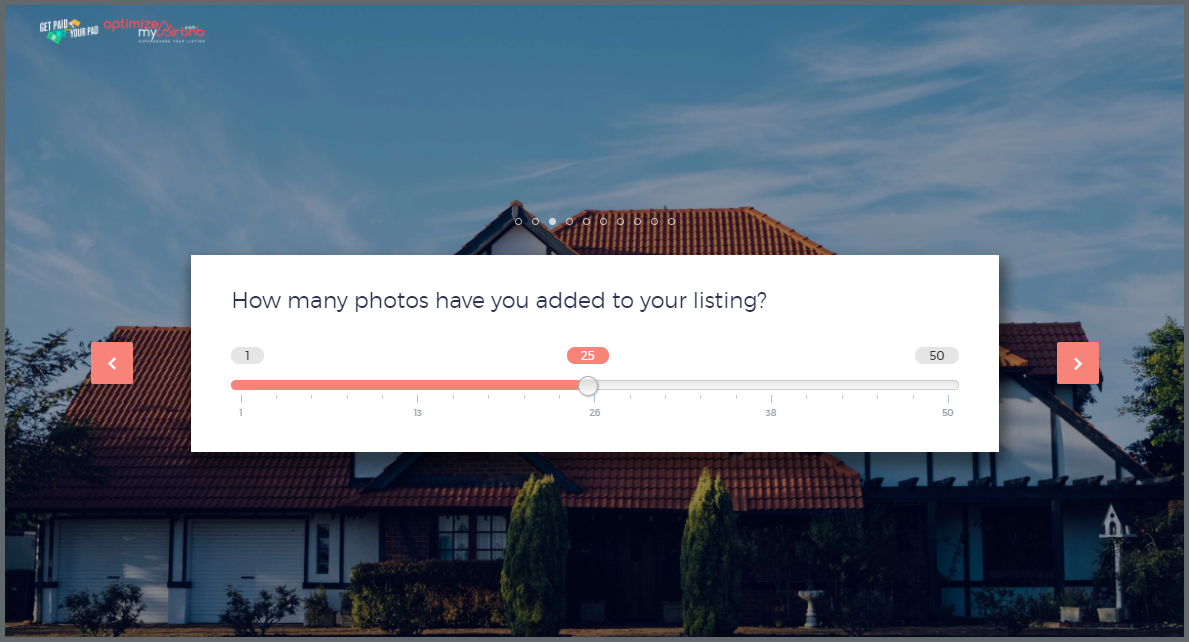Click the current value bubble 25
The width and height of the screenshot is (1189, 642).
pos(588,355)
